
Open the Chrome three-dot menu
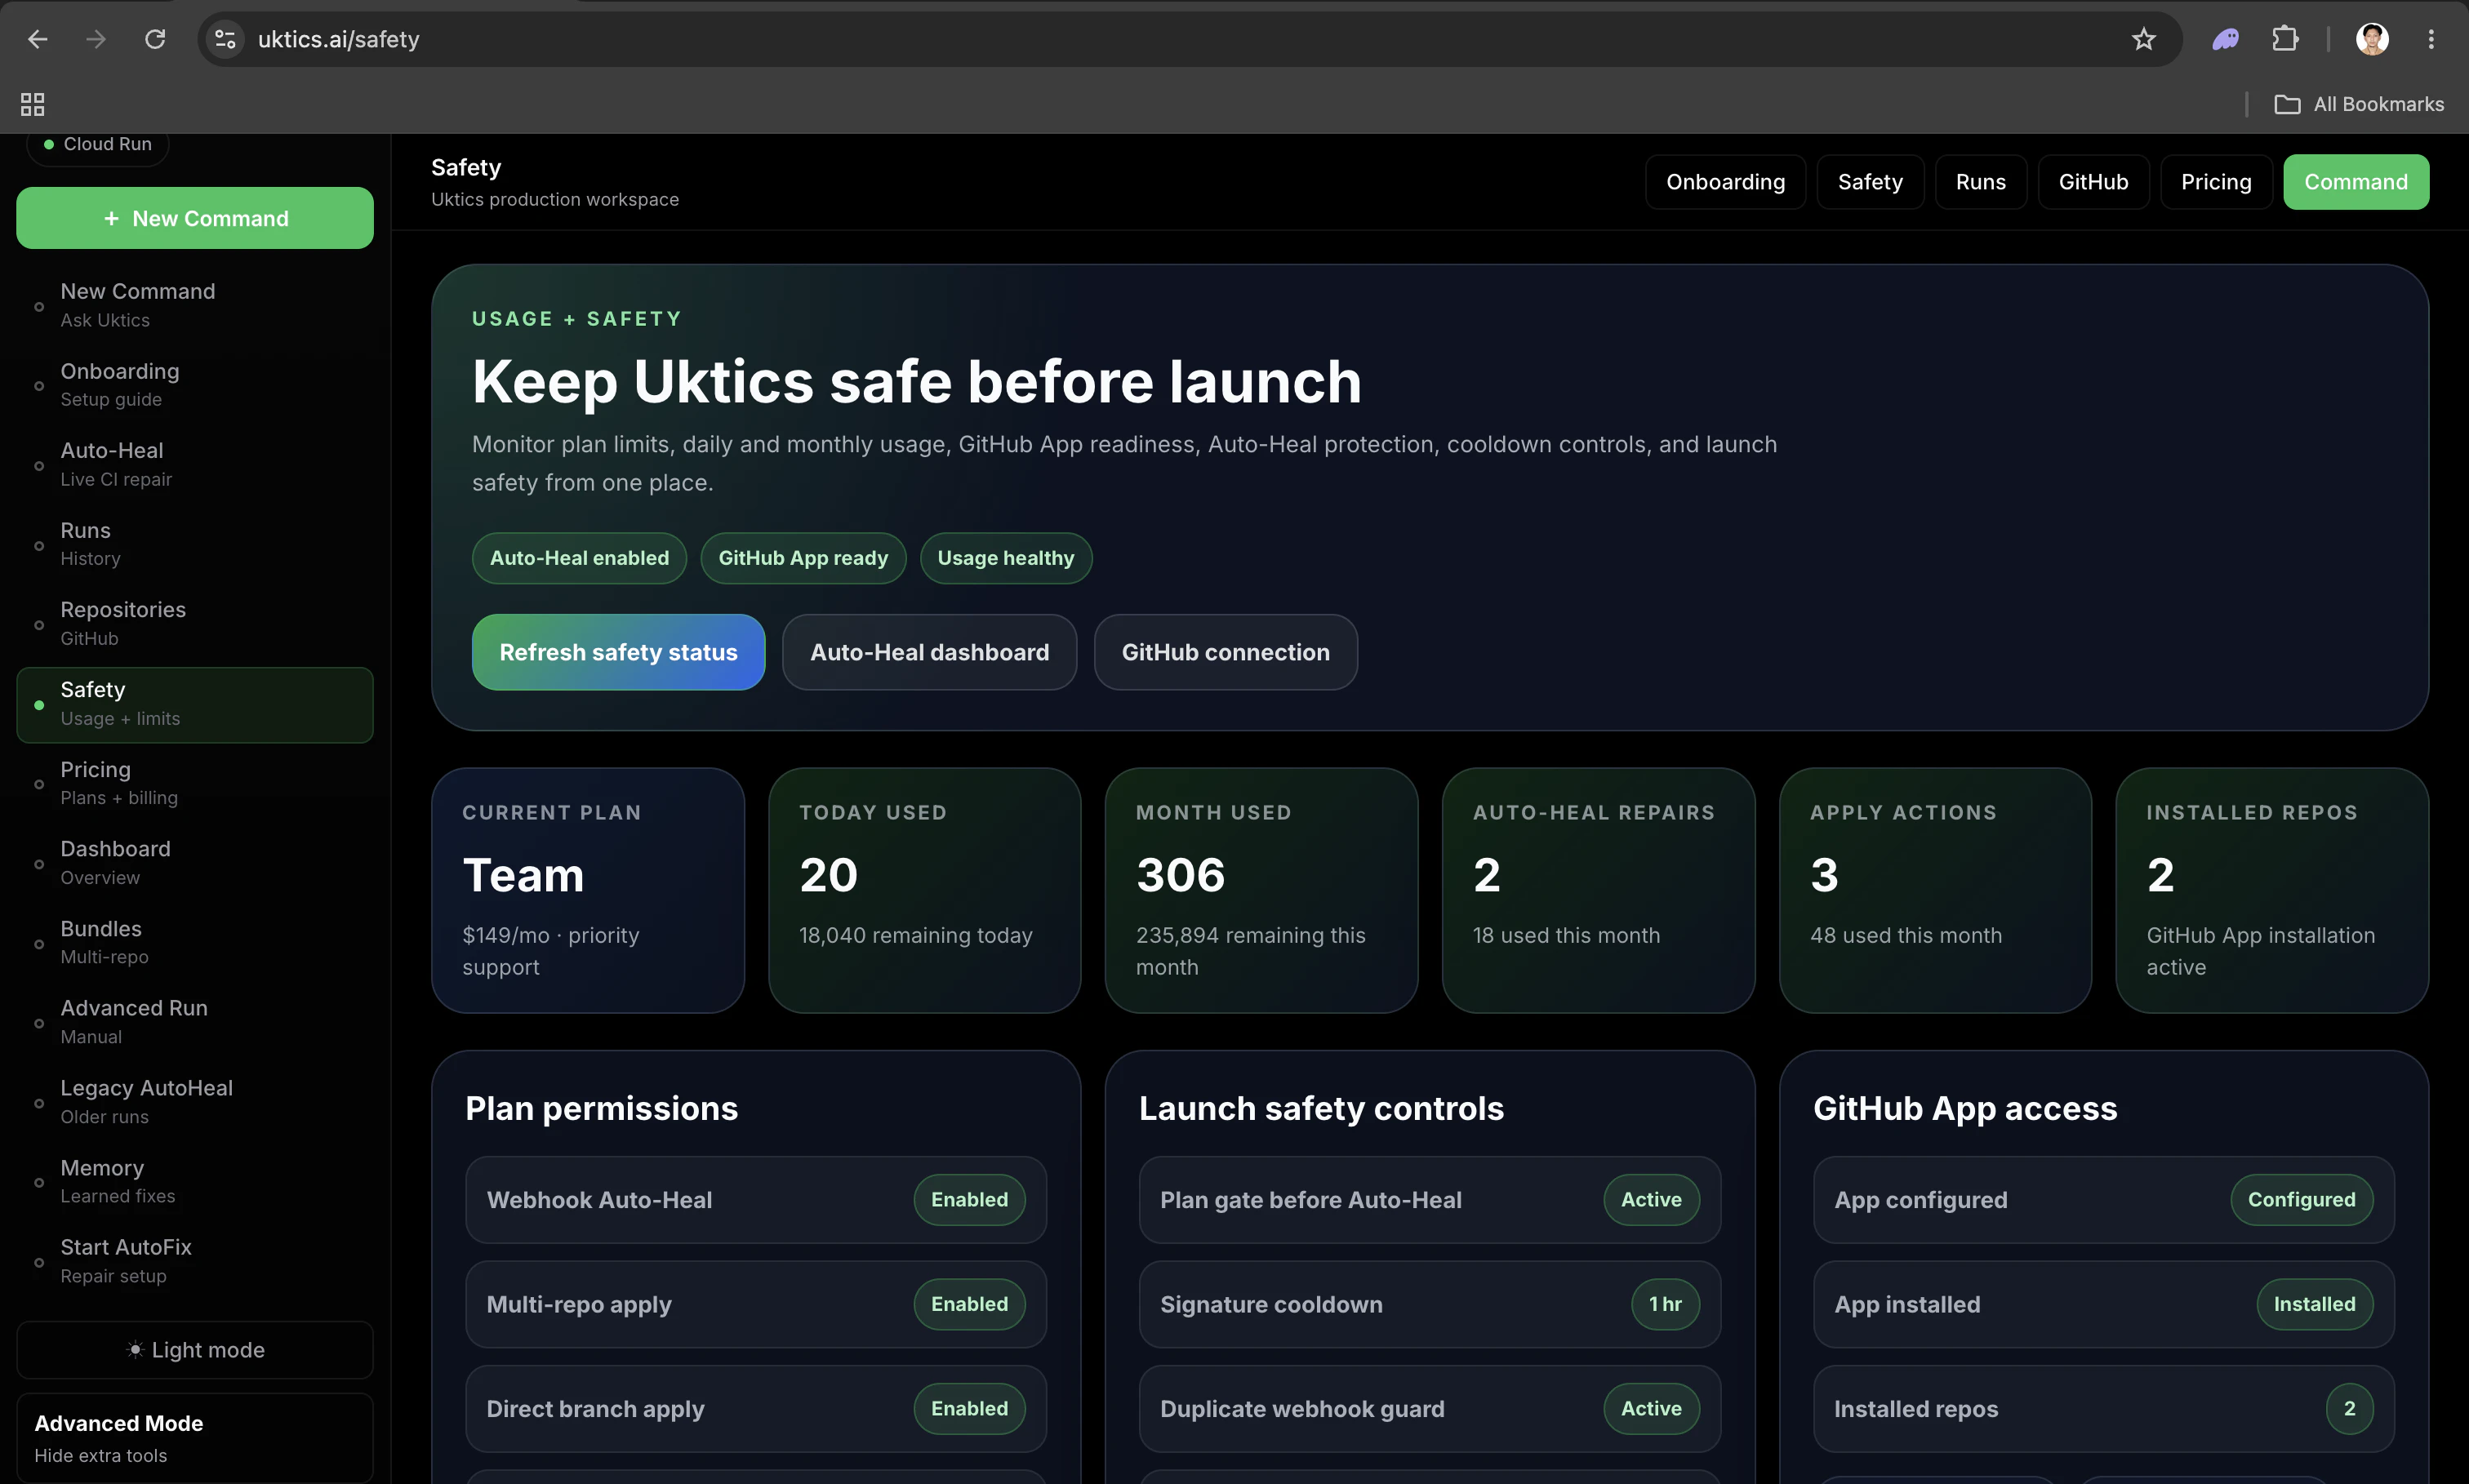tap(2431, 39)
